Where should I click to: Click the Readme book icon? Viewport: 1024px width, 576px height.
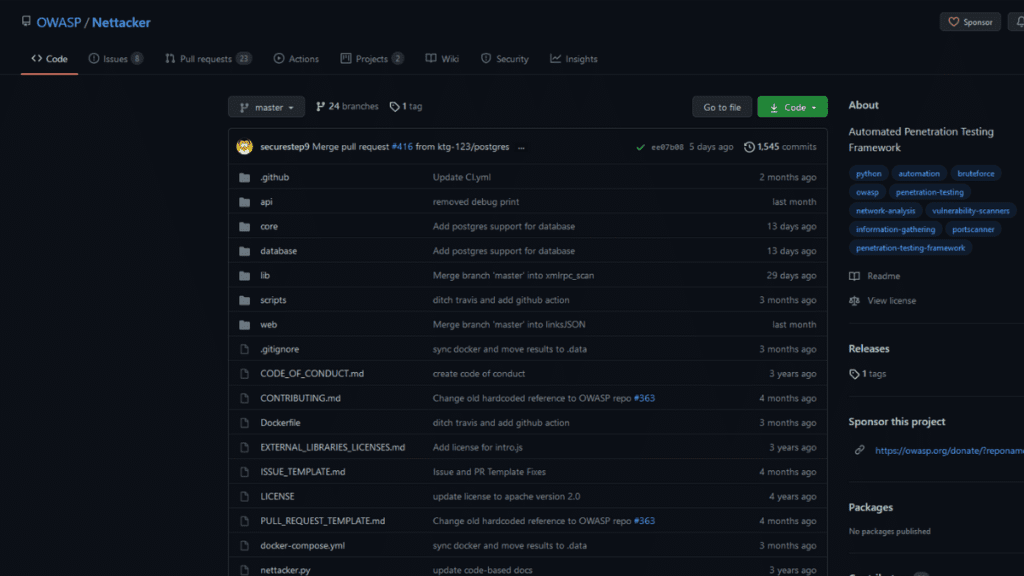click(x=854, y=276)
